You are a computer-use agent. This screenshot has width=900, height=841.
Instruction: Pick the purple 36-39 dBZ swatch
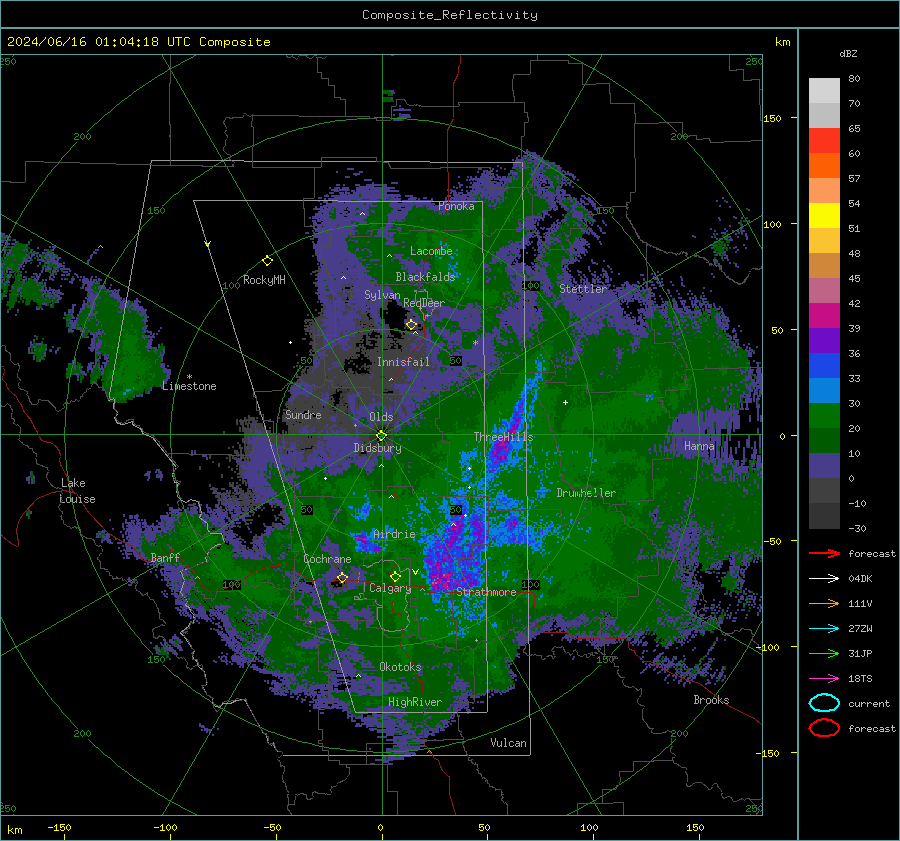[x=824, y=341]
